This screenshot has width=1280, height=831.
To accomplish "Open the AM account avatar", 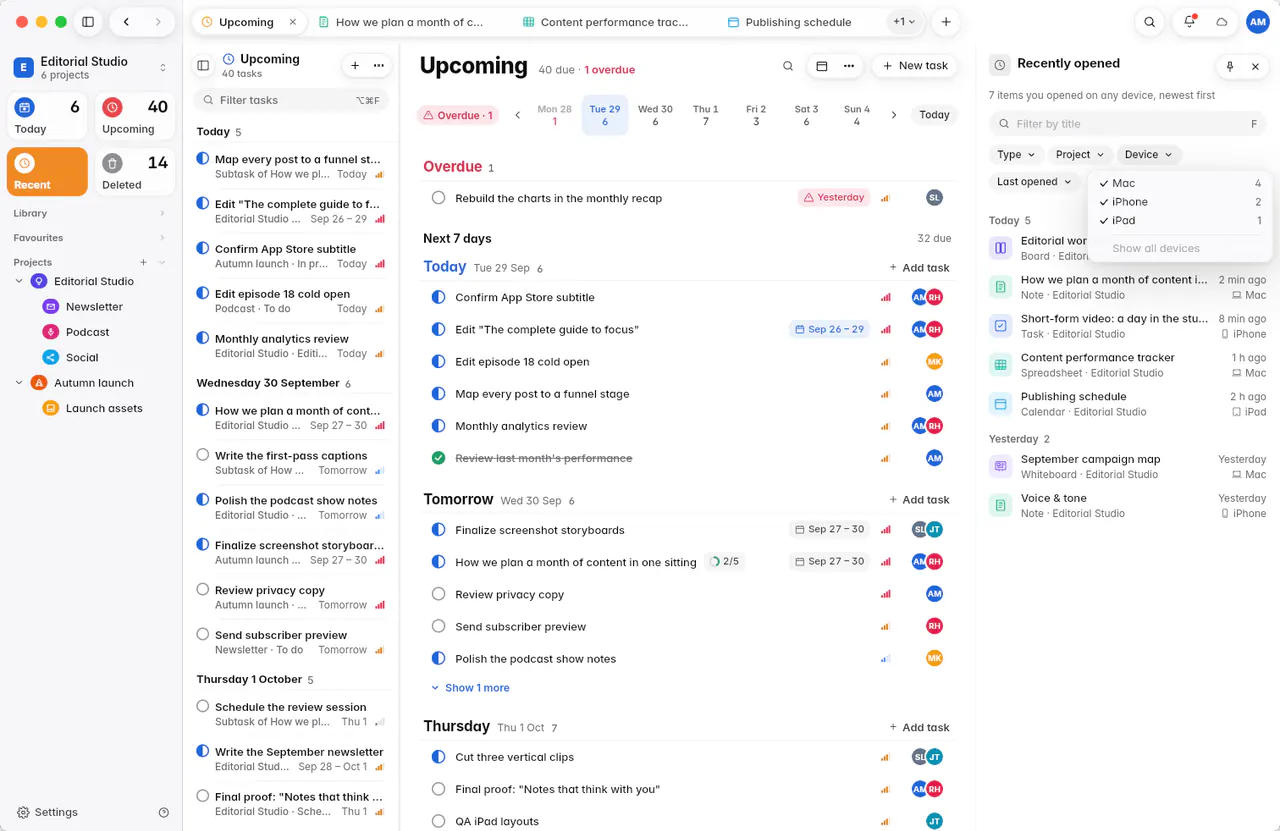I will [1258, 22].
